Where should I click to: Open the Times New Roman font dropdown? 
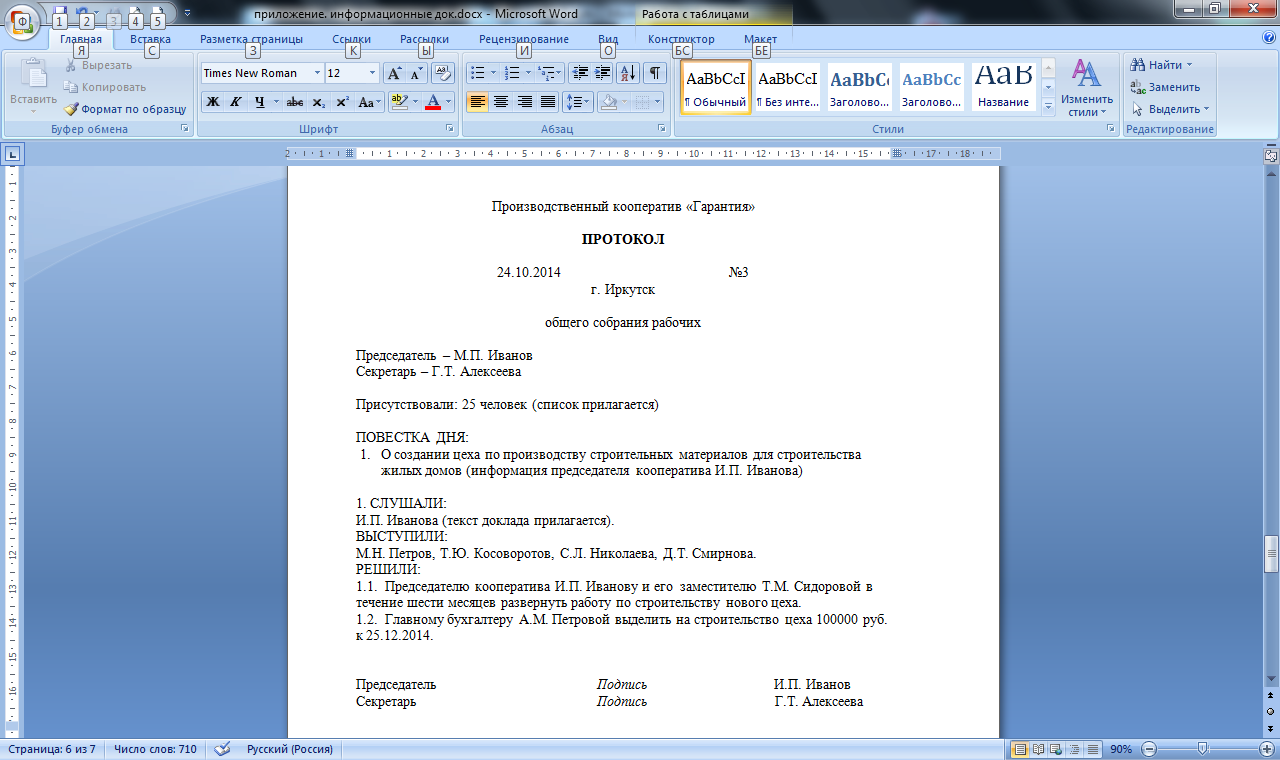(x=317, y=73)
